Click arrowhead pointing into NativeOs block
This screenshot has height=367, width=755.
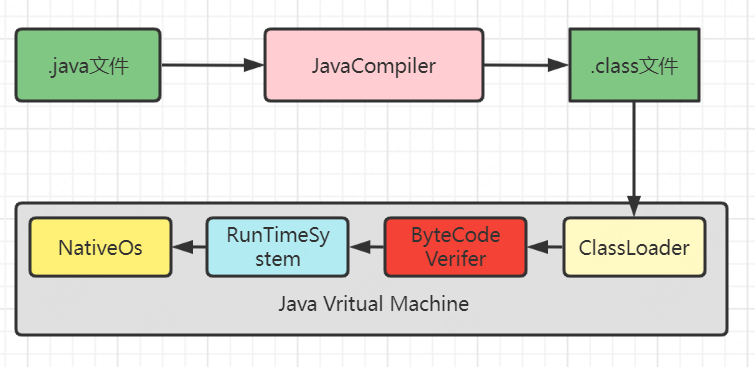182,248
